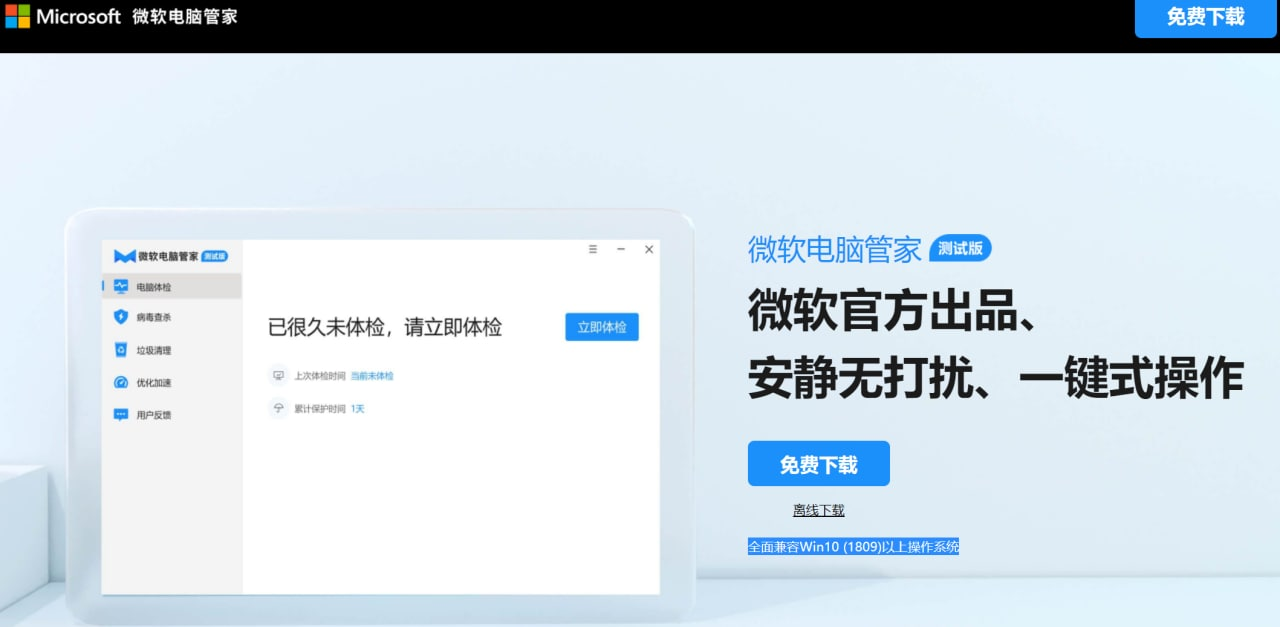Select the highlighted Win10 (1809) compatibility text
Screen dimensions: 1280x627
(x=853, y=546)
